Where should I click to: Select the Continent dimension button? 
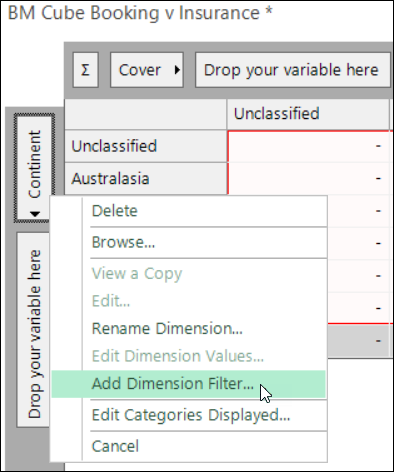[34, 168]
